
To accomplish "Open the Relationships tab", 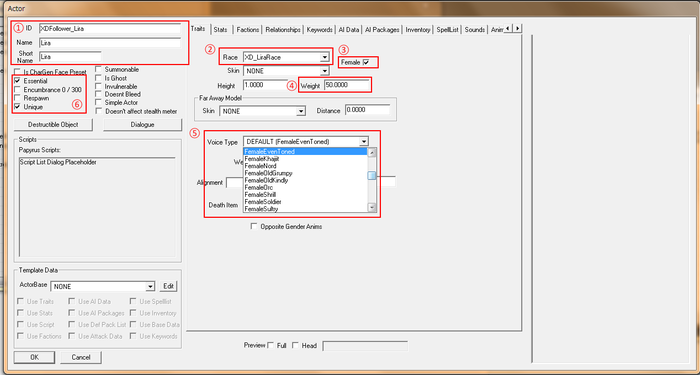I will point(283,29).
